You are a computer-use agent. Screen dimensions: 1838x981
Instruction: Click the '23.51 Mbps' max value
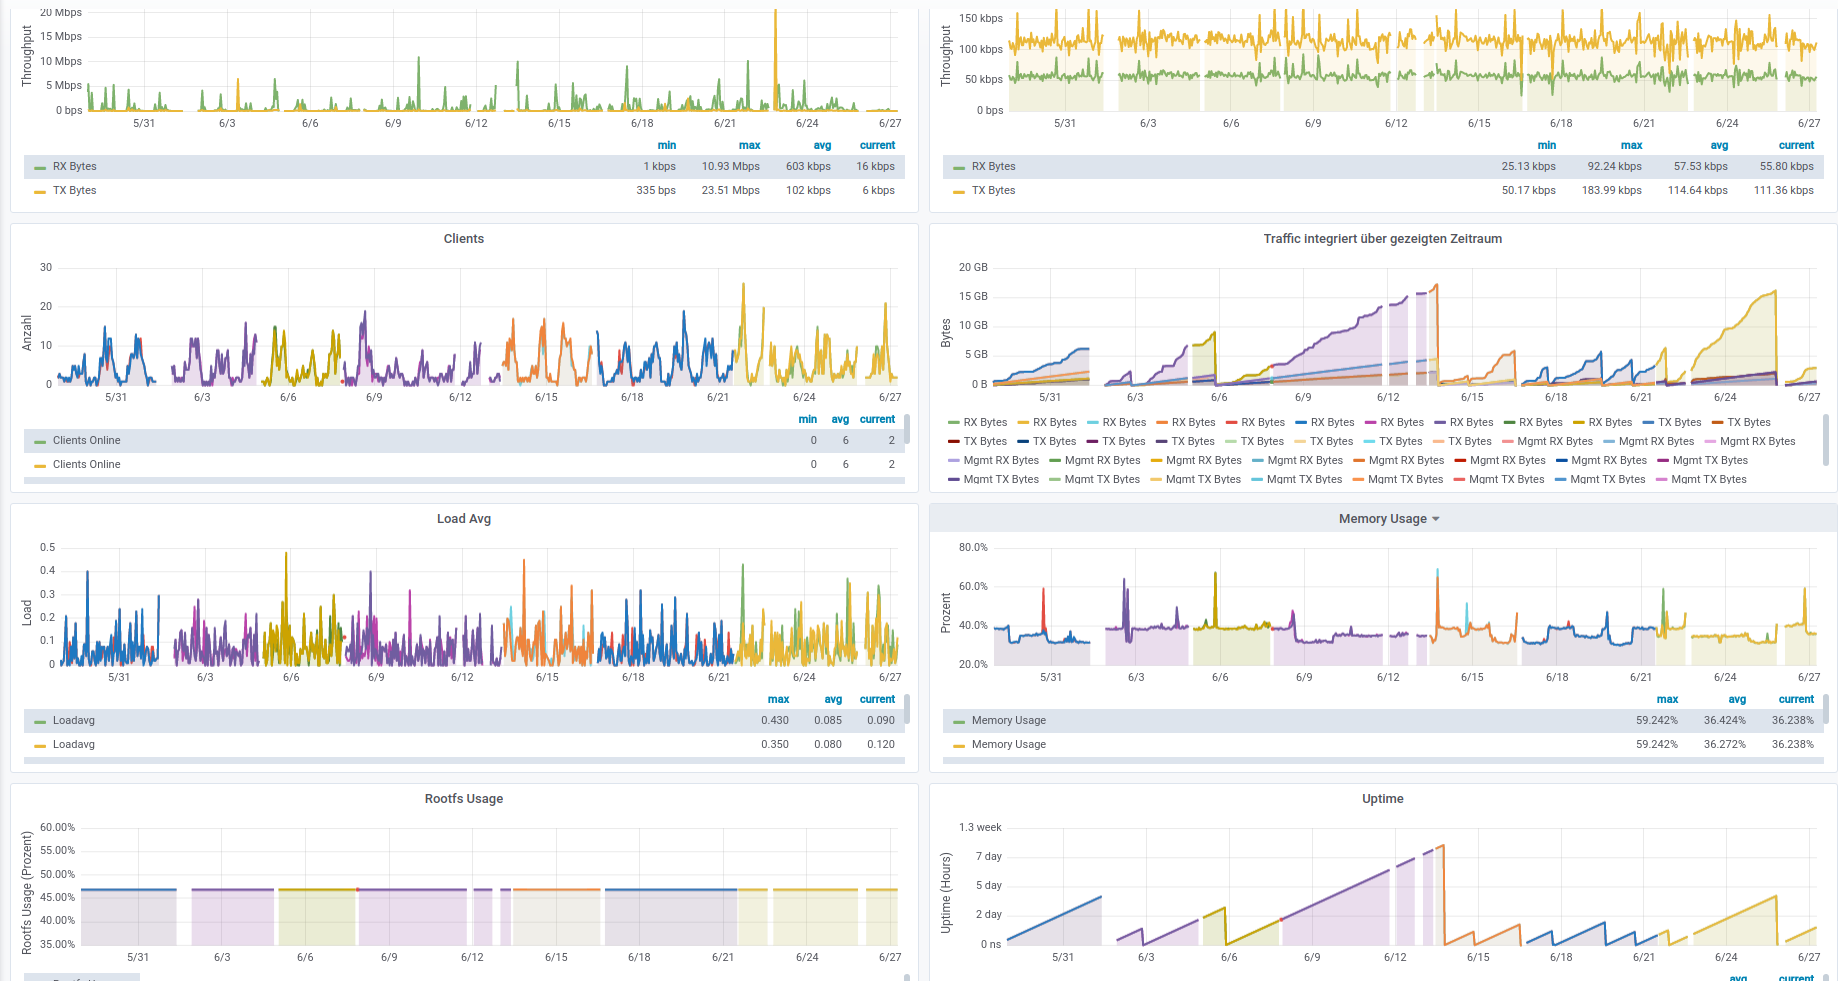(x=731, y=191)
